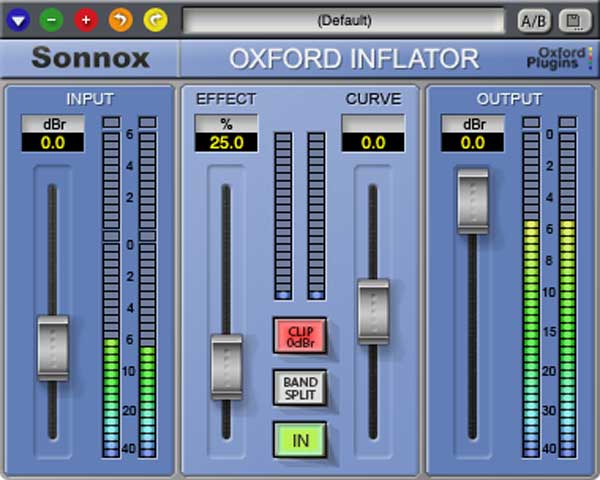
Task: Click the left Output level meter
Action: [x=531, y=295]
